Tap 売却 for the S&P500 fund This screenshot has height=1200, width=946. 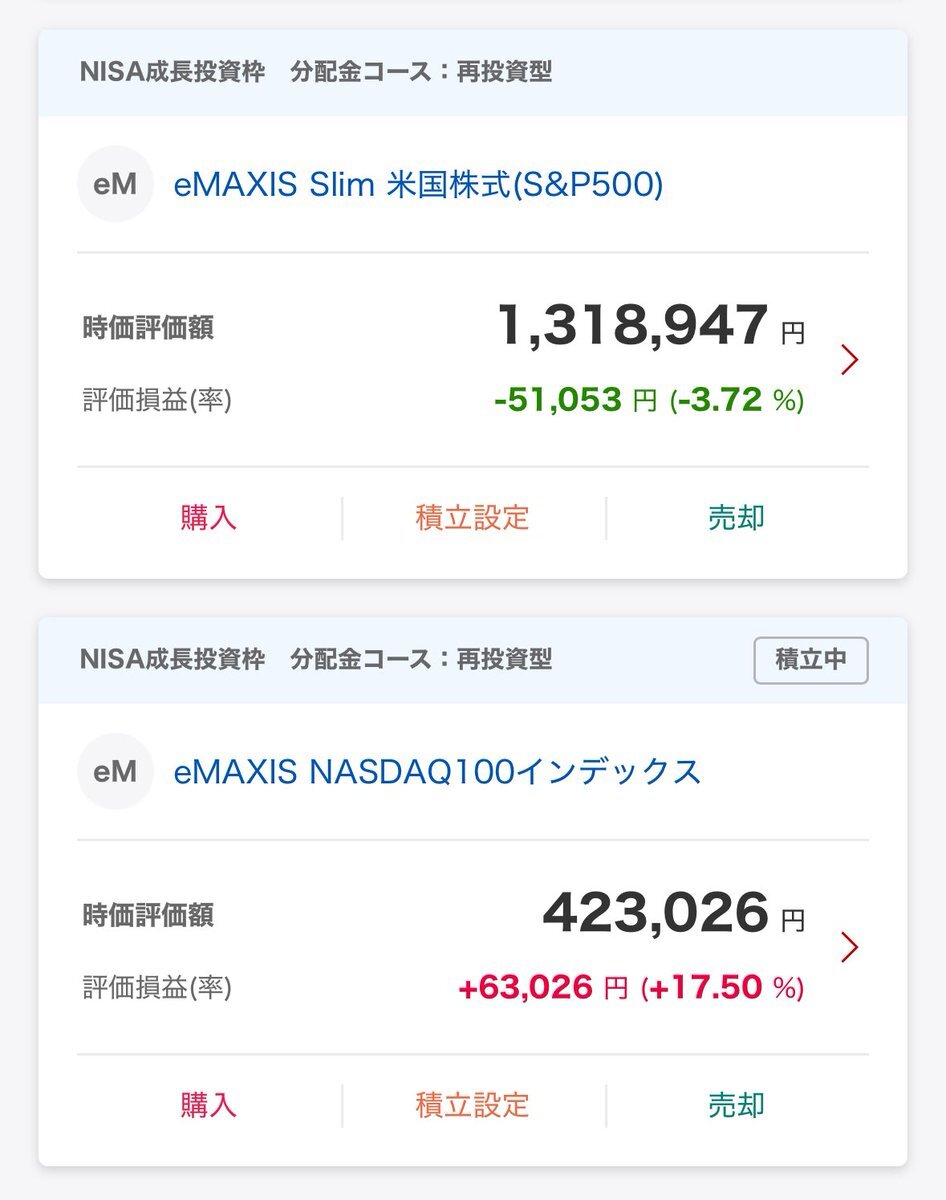[737, 518]
